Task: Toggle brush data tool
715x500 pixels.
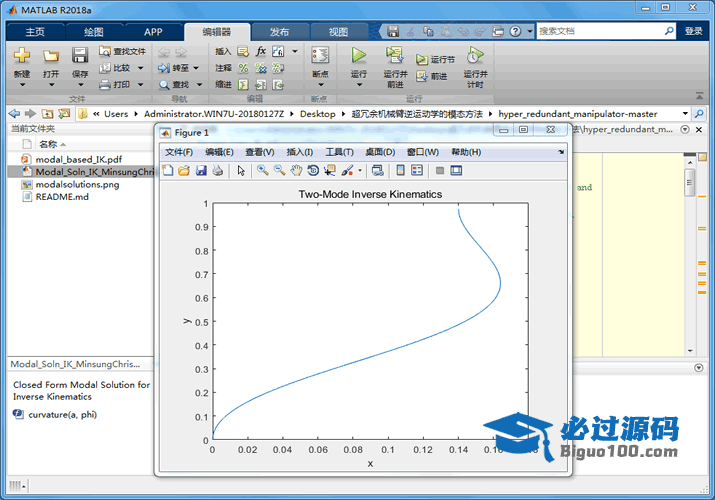Action: point(347,170)
